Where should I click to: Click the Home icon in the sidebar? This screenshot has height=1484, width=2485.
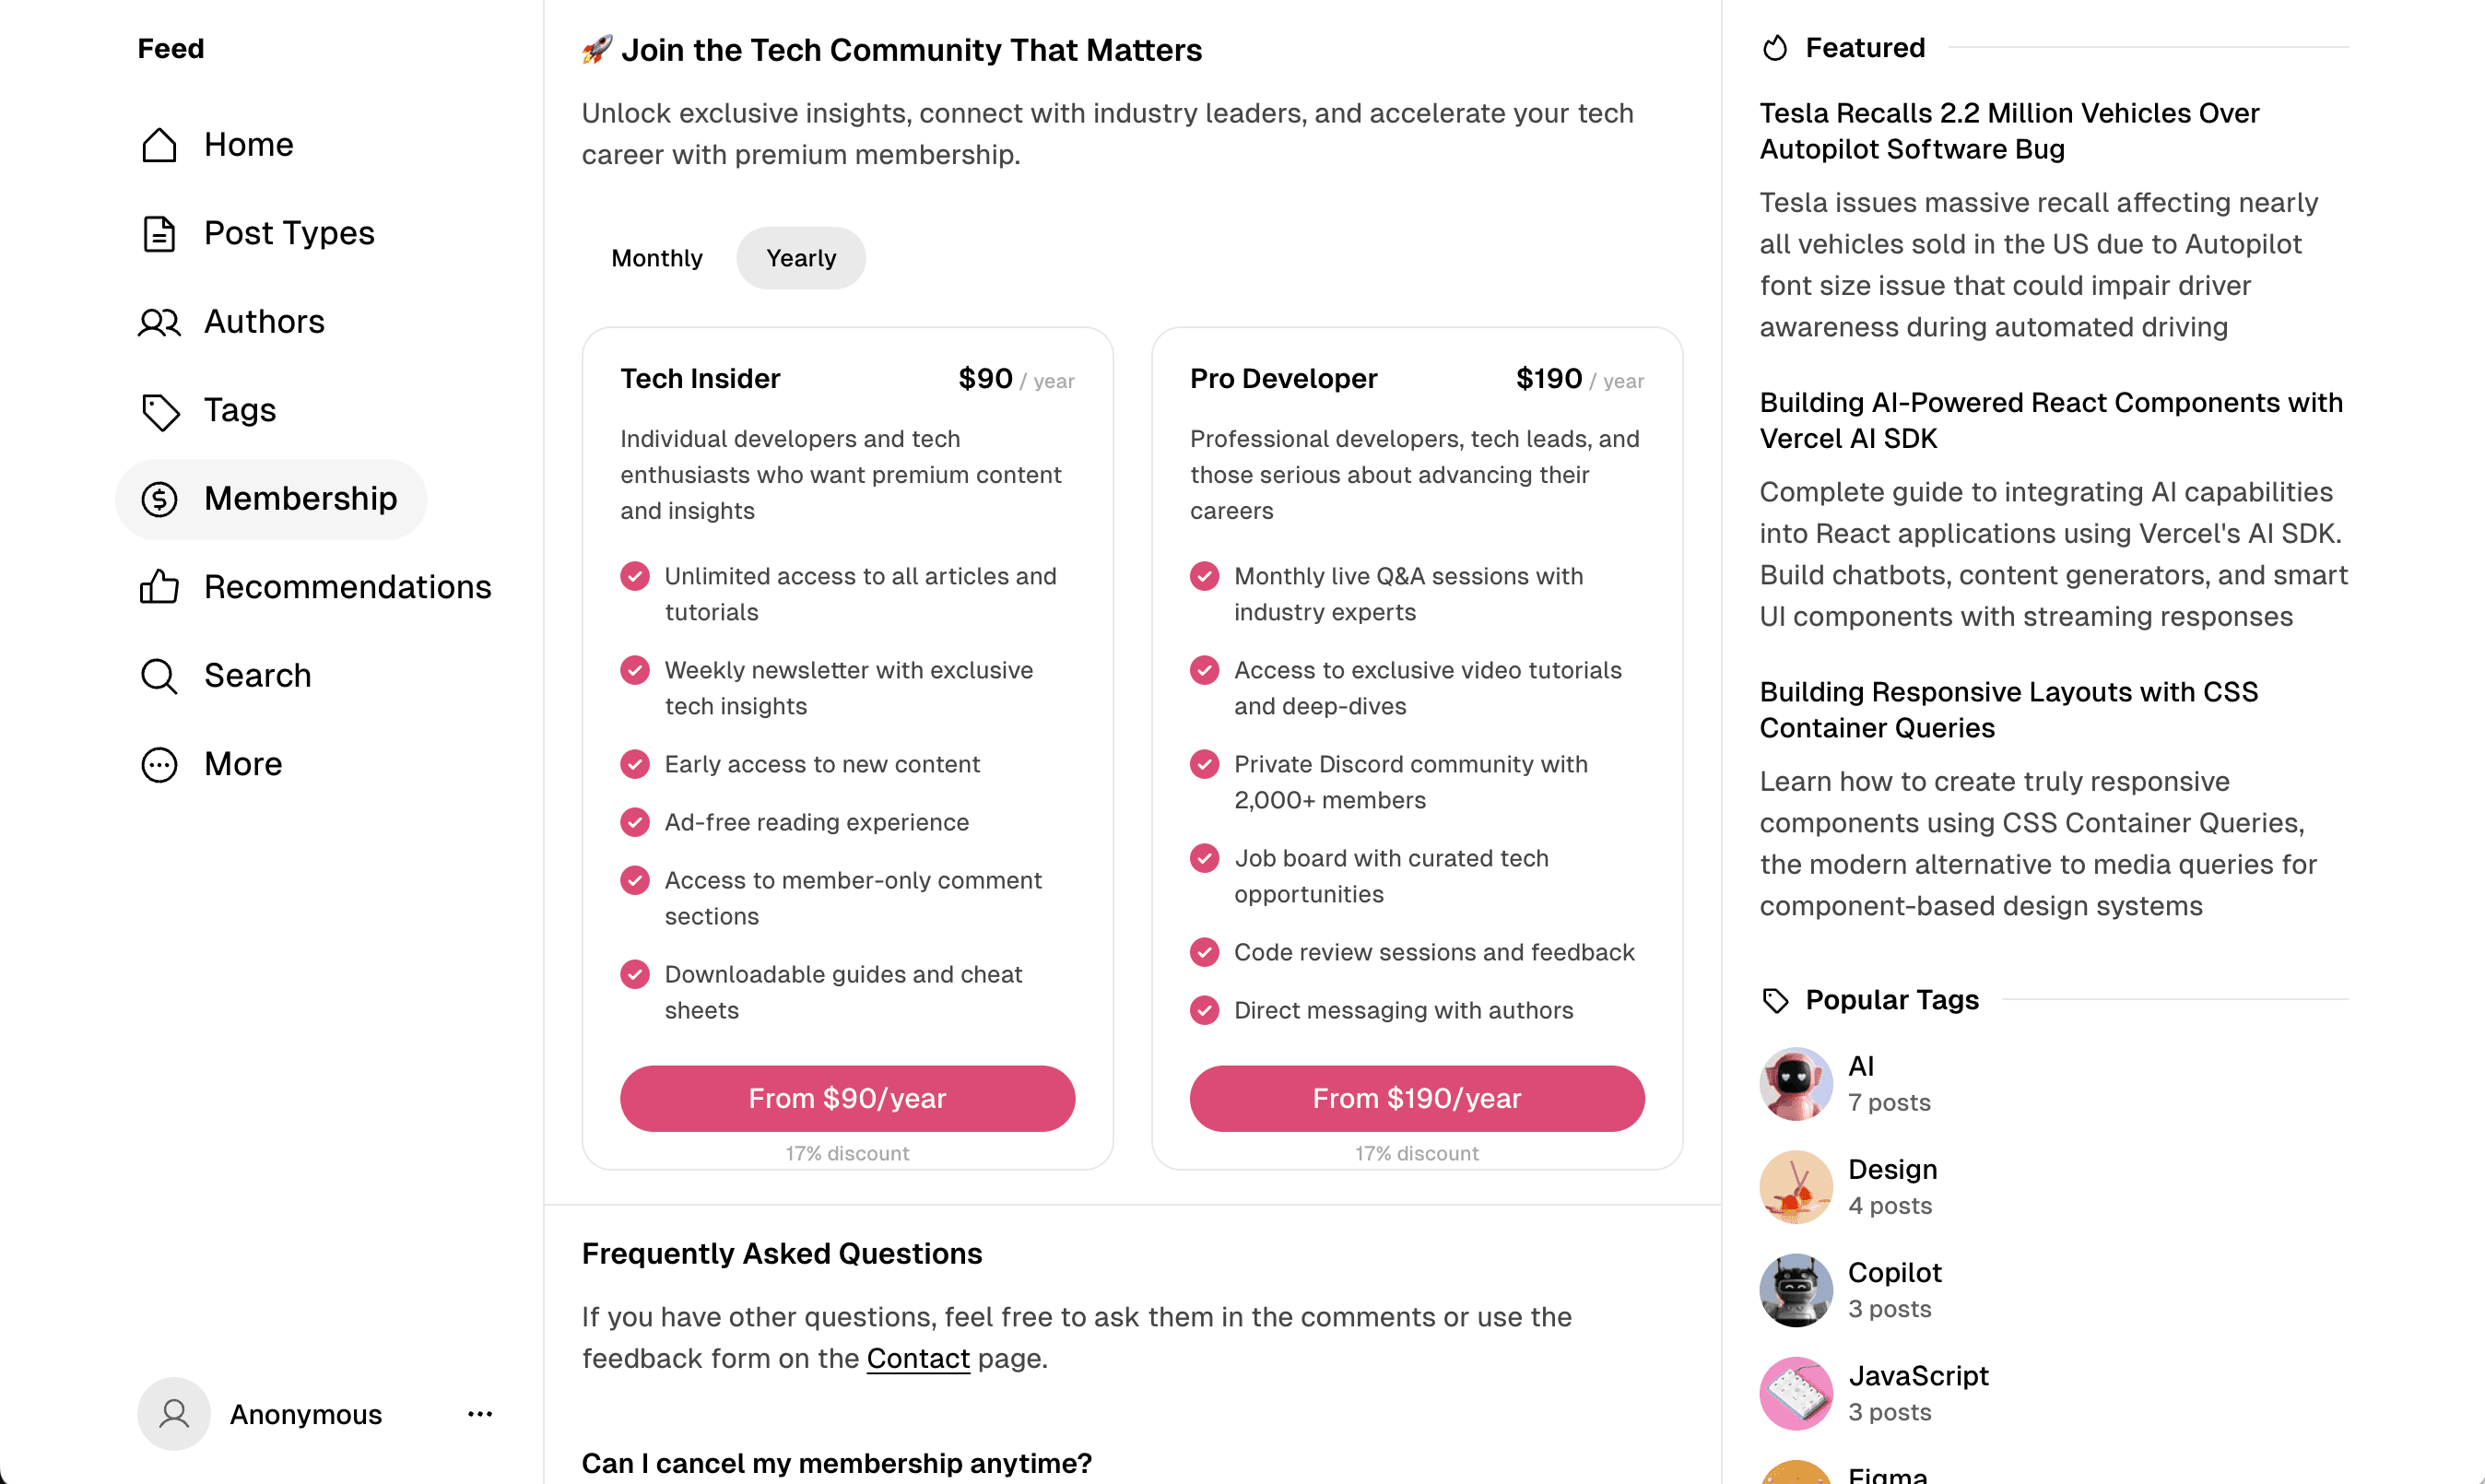click(160, 145)
